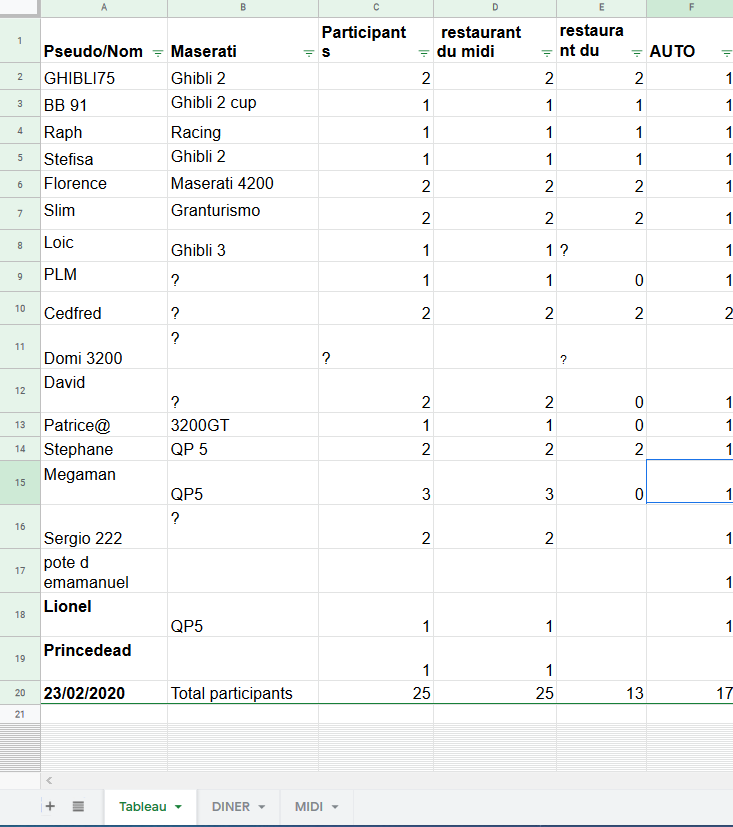Viewport: 733px width, 827px height.
Task: Select row 20 header
Action: [x=20, y=693]
